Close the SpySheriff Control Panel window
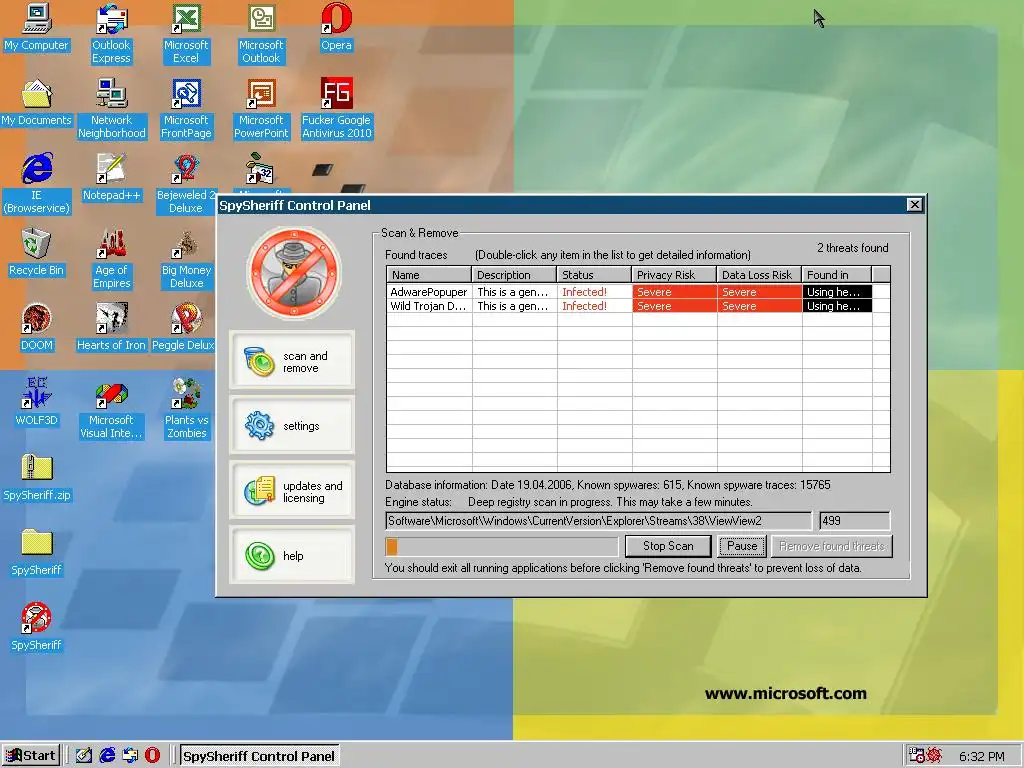Screen dimensions: 1024x768 [x=914, y=204]
